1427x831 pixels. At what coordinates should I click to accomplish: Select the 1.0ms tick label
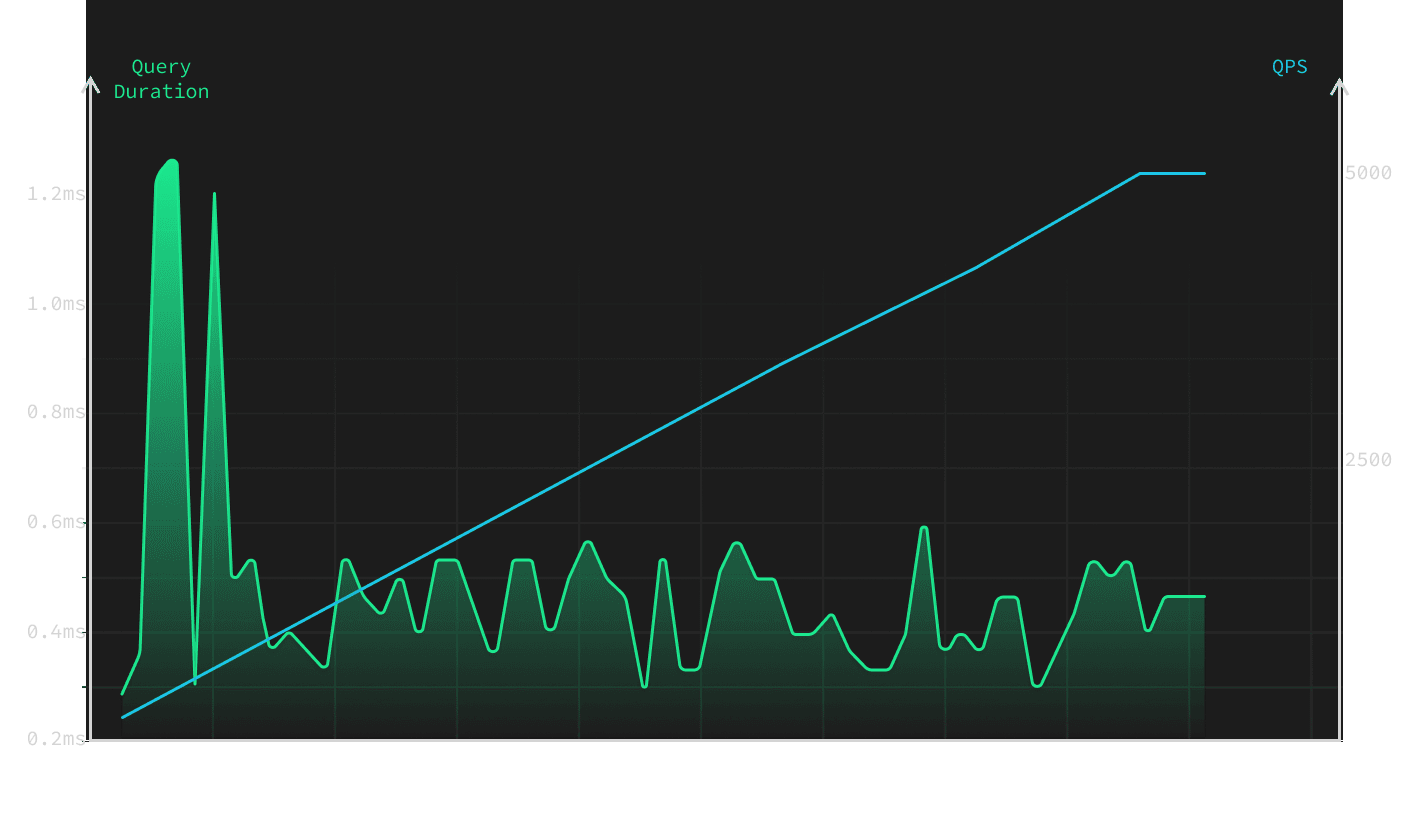(56, 303)
